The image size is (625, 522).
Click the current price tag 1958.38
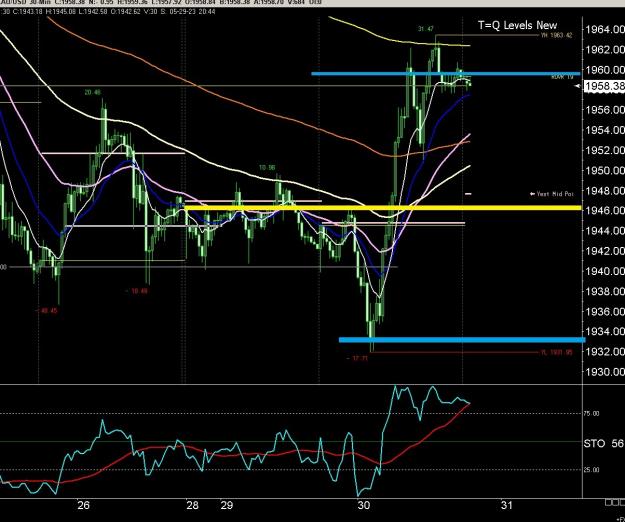(x=604, y=86)
